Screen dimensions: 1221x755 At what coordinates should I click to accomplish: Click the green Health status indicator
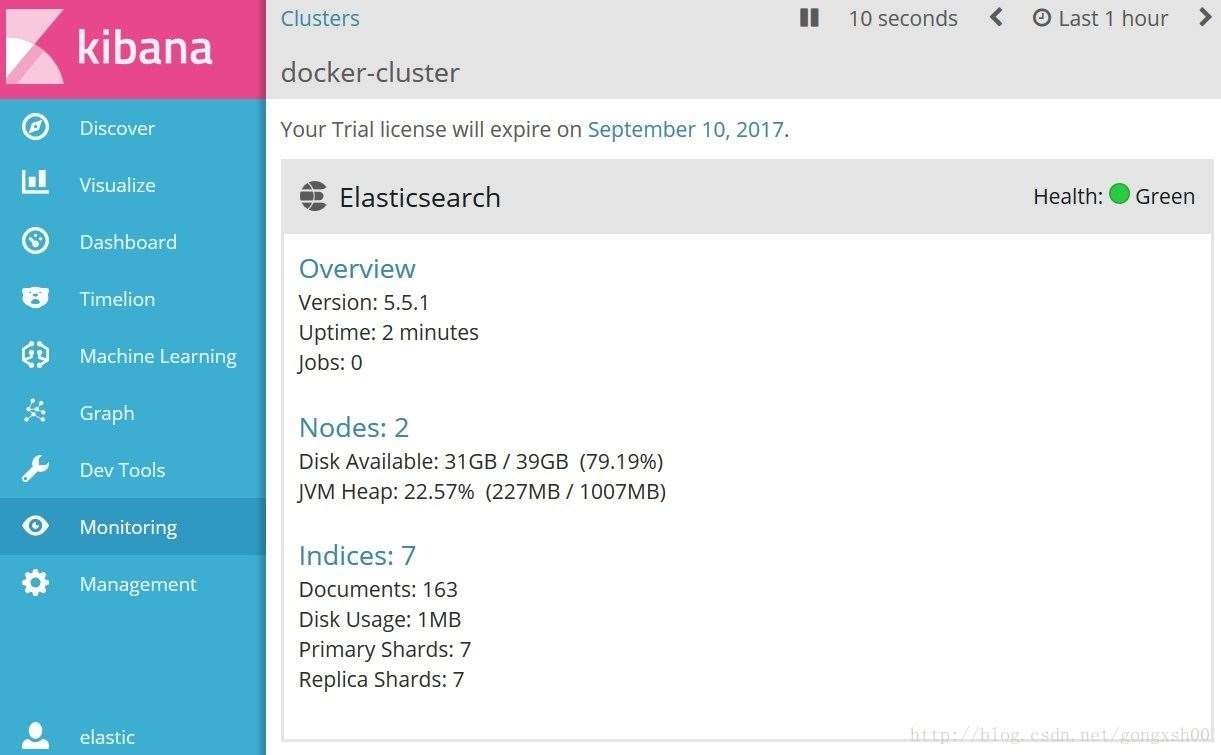1120,195
